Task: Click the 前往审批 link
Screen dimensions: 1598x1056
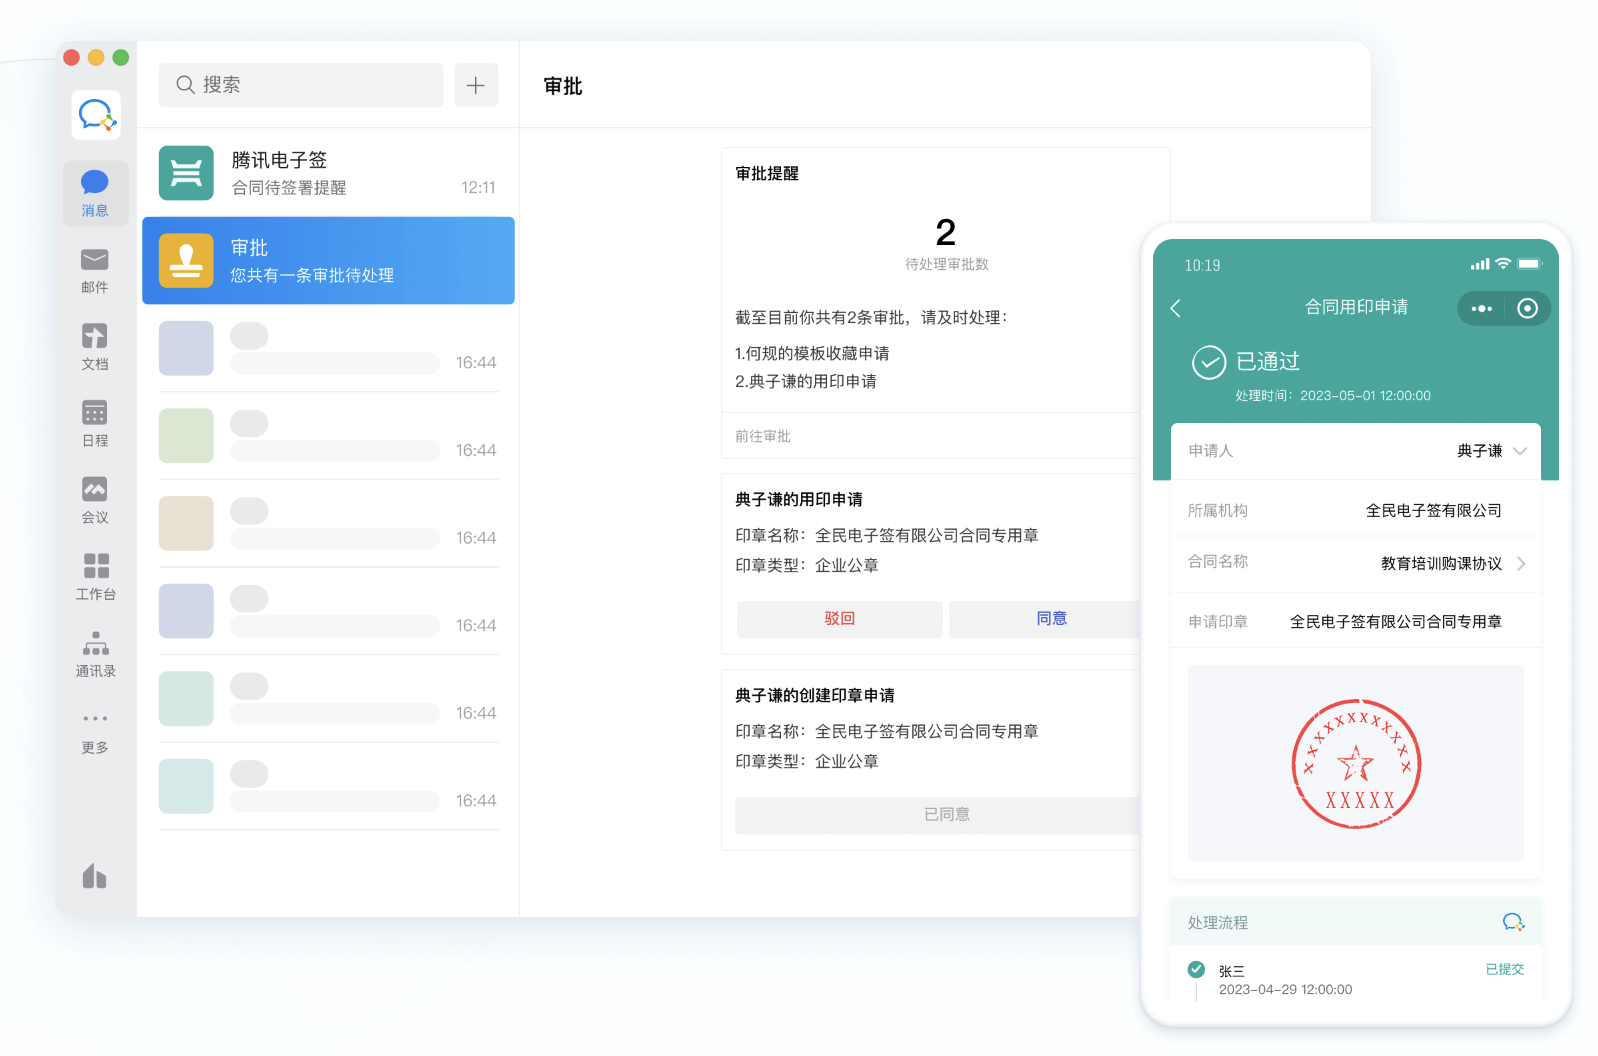Action: tap(763, 436)
